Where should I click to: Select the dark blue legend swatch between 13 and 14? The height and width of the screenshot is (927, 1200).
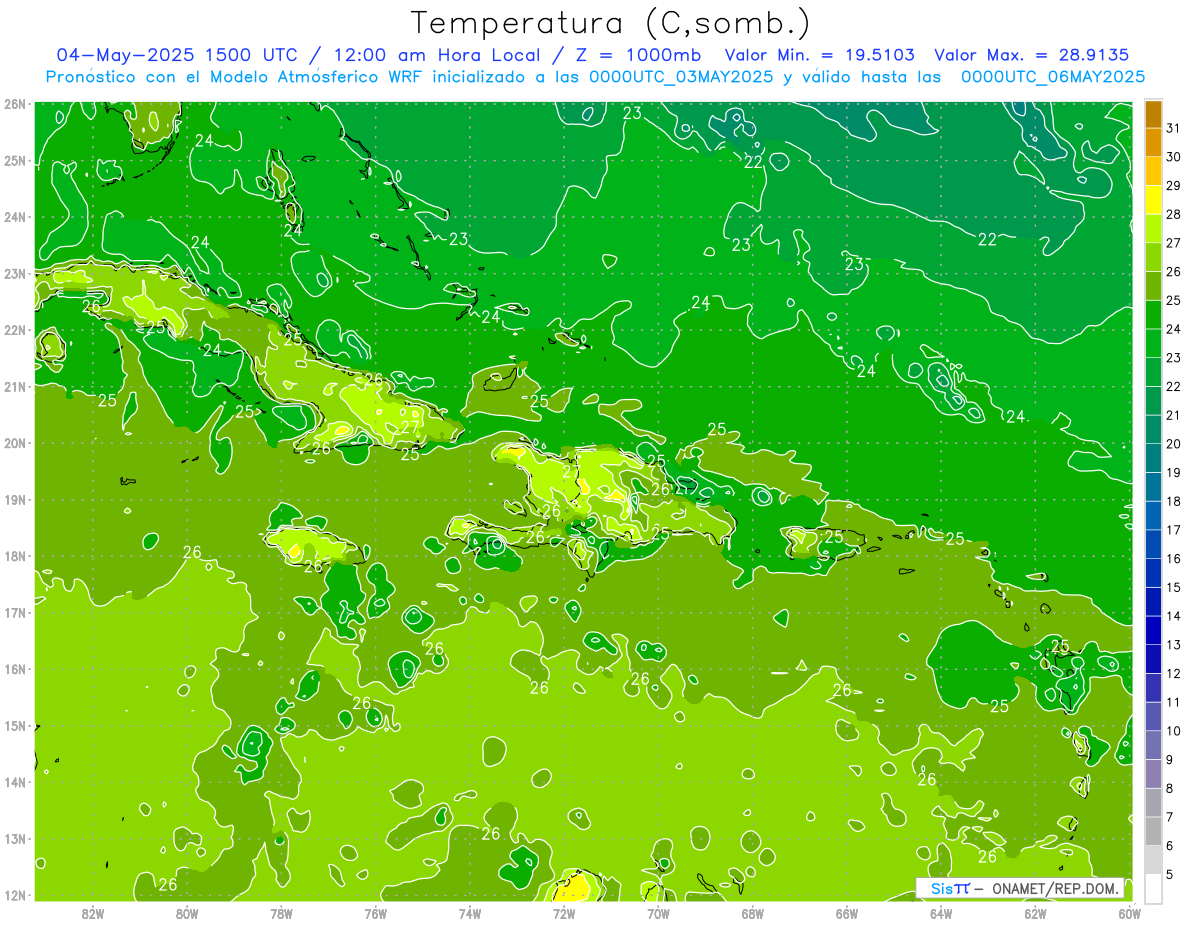click(1153, 630)
